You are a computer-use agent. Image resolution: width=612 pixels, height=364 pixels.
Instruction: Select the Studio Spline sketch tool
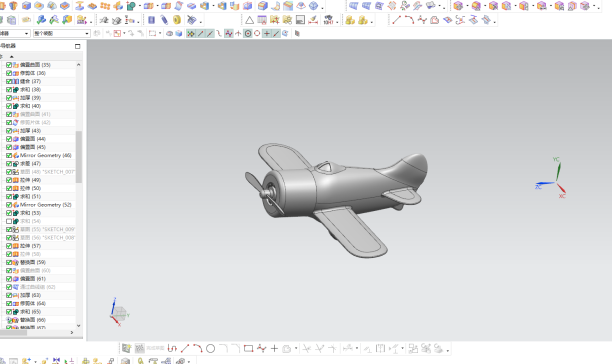pos(262,348)
